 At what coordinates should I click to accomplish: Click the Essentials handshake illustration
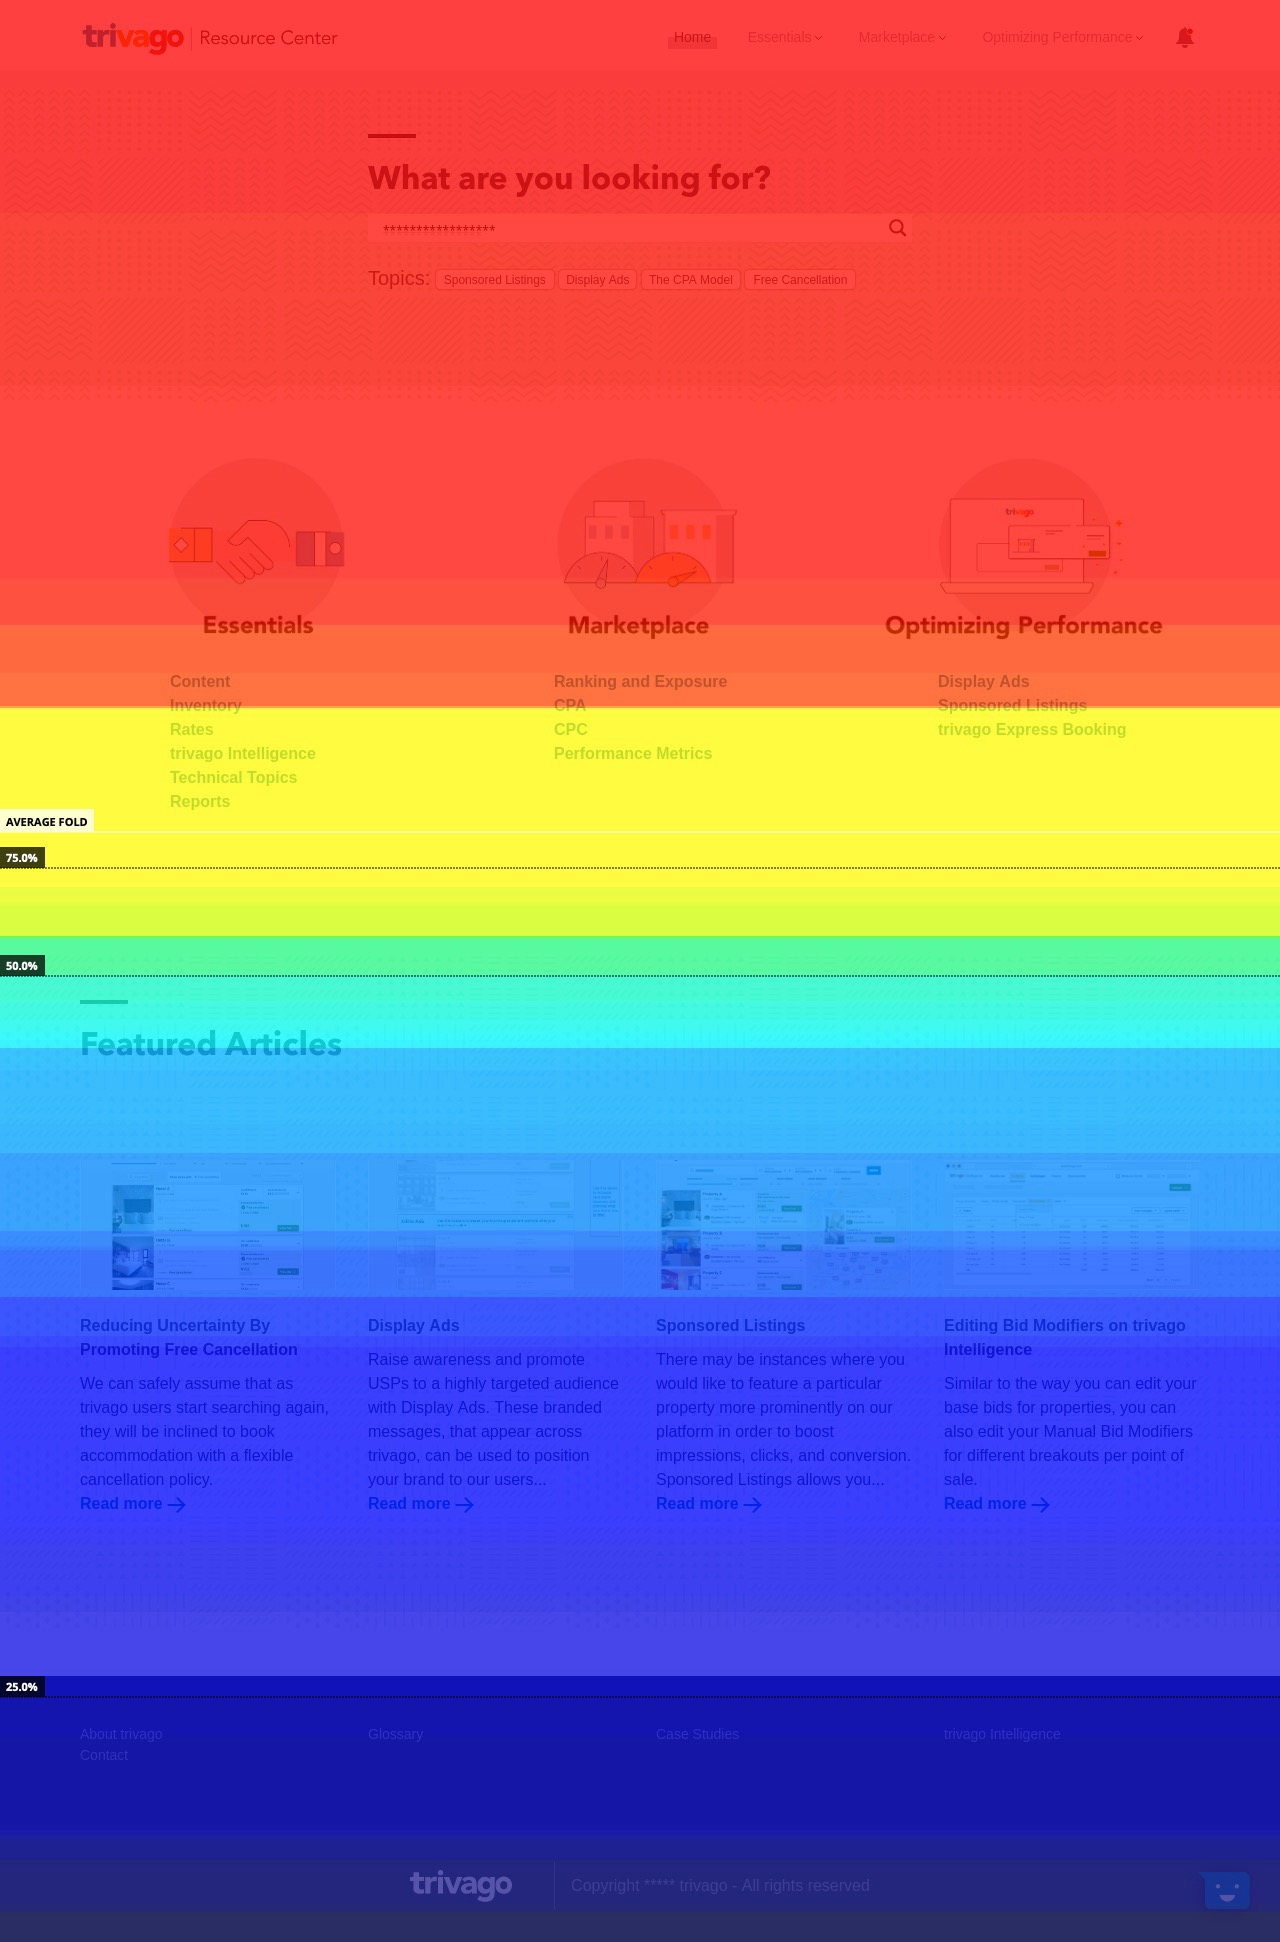coord(257,546)
